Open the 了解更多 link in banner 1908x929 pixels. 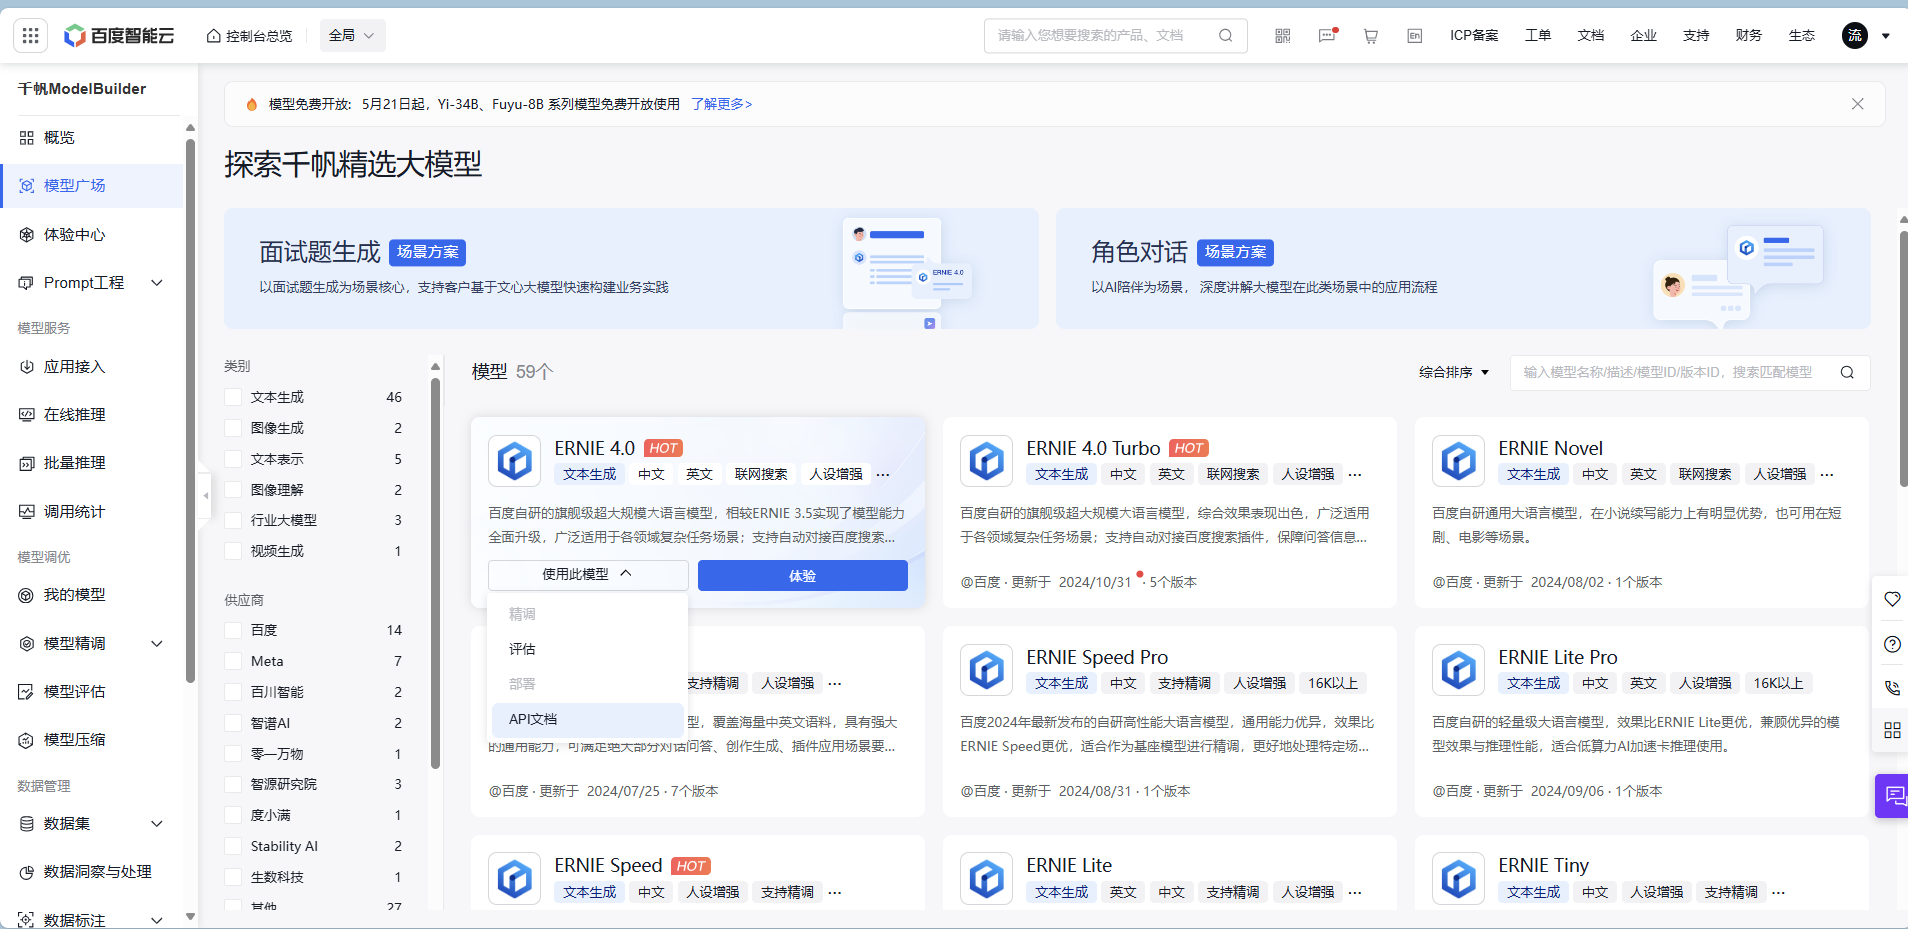pos(721,104)
